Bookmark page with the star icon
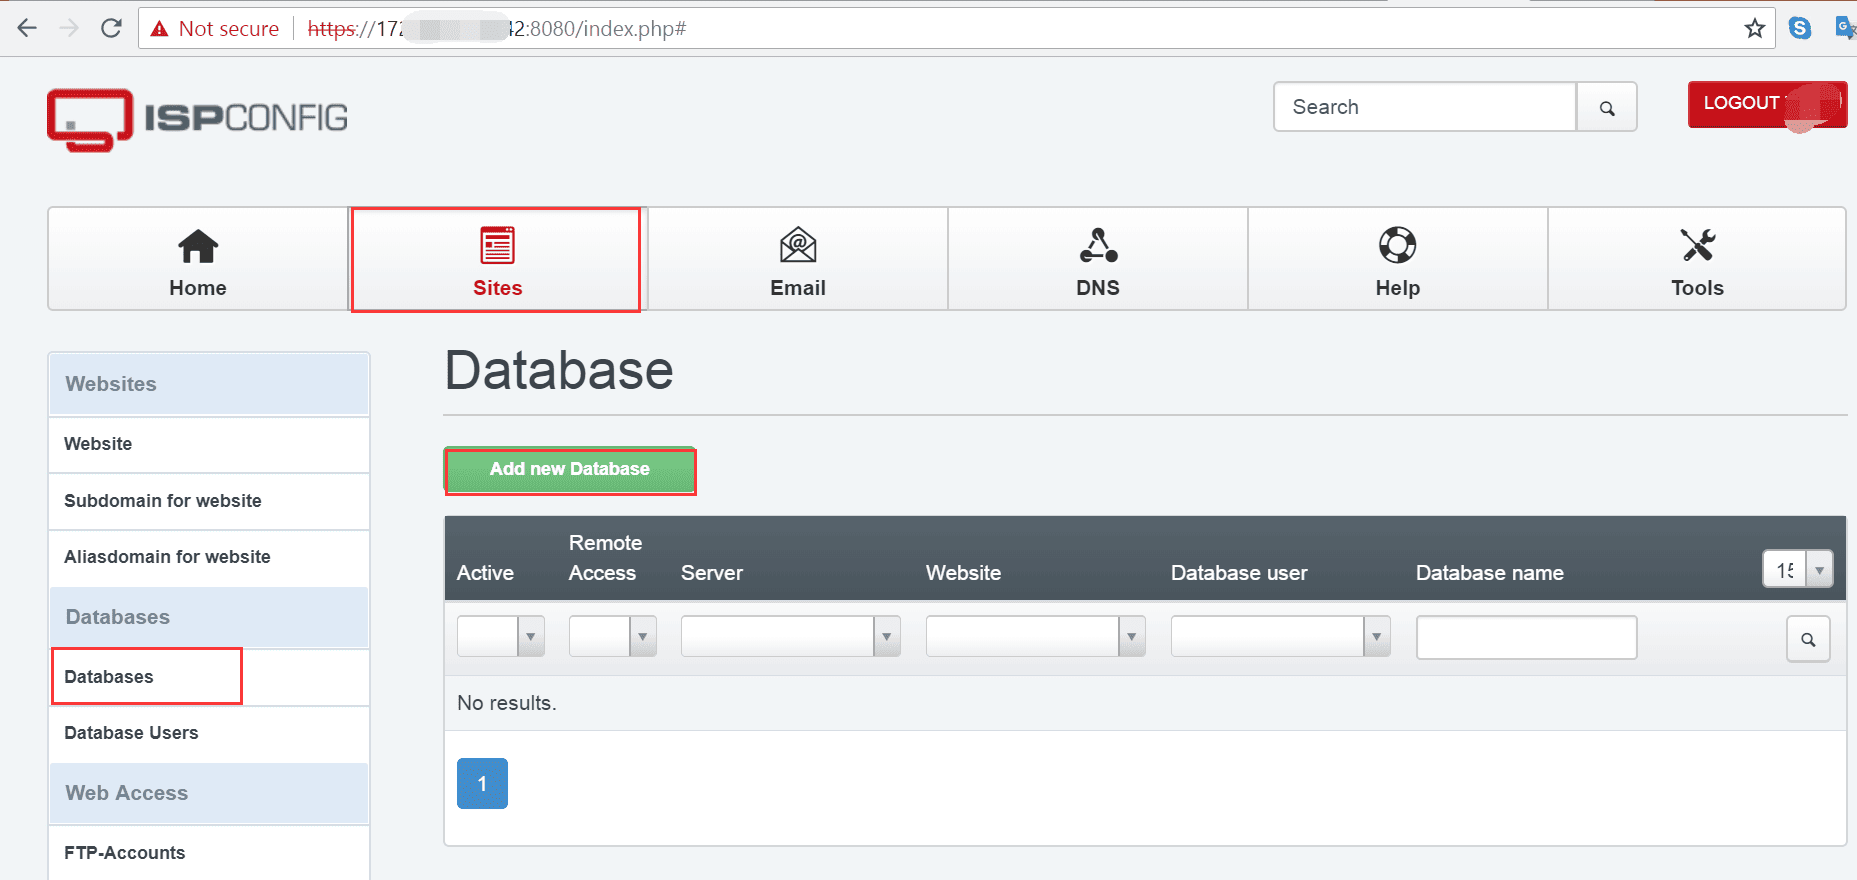This screenshot has height=880, width=1857. 1755,28
